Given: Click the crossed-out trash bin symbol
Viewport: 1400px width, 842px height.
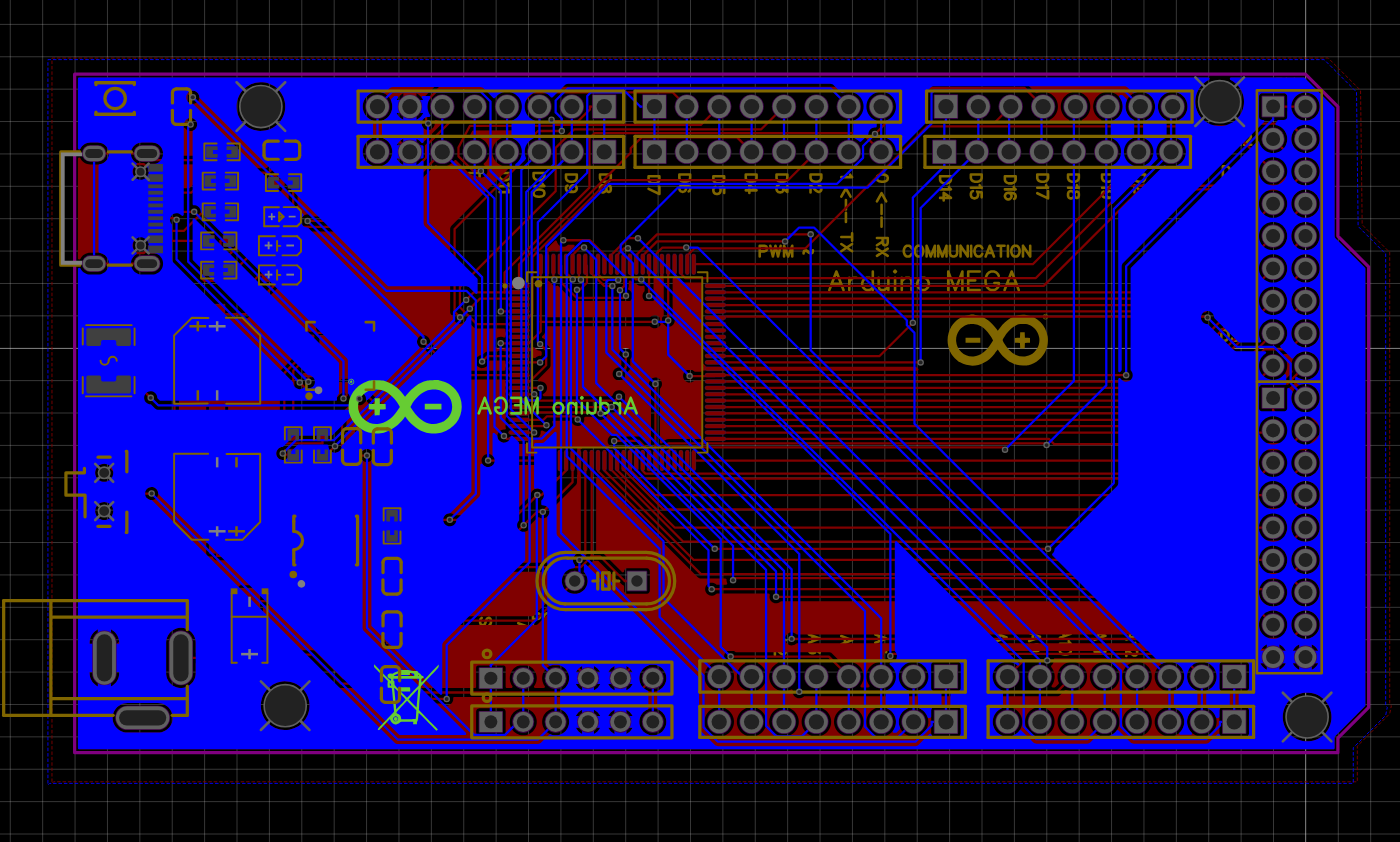Looking at the screenshot, I should [407, 697].
